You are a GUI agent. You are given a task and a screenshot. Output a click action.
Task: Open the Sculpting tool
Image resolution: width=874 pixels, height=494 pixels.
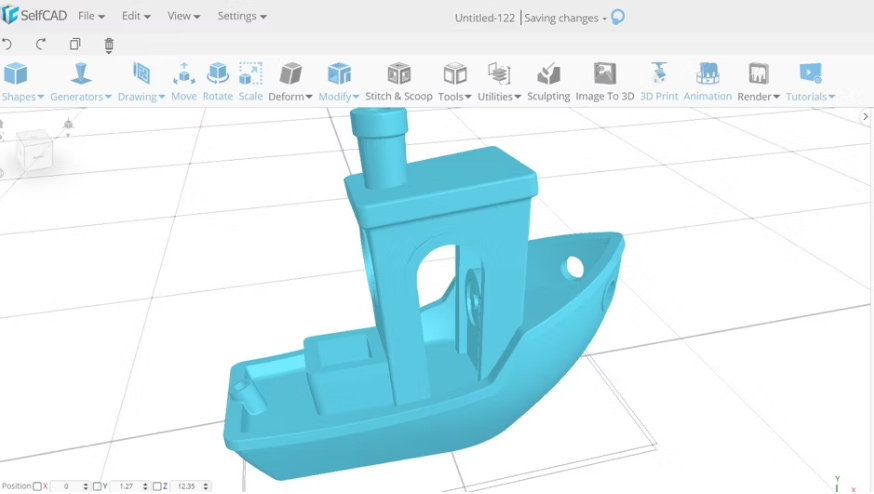coord(548,82)
